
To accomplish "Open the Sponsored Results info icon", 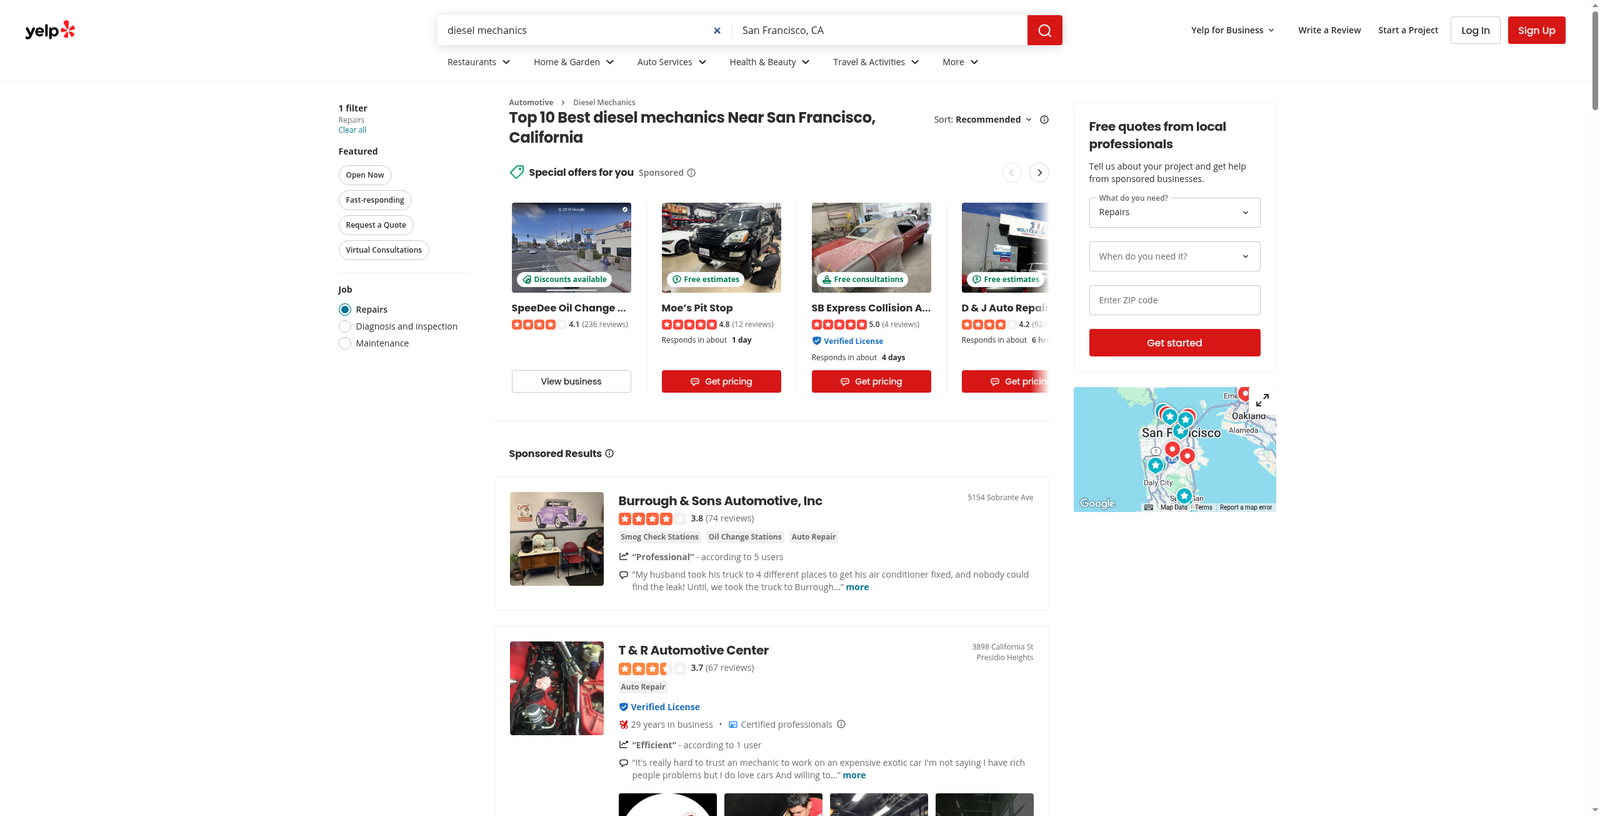I will (609, 453).
